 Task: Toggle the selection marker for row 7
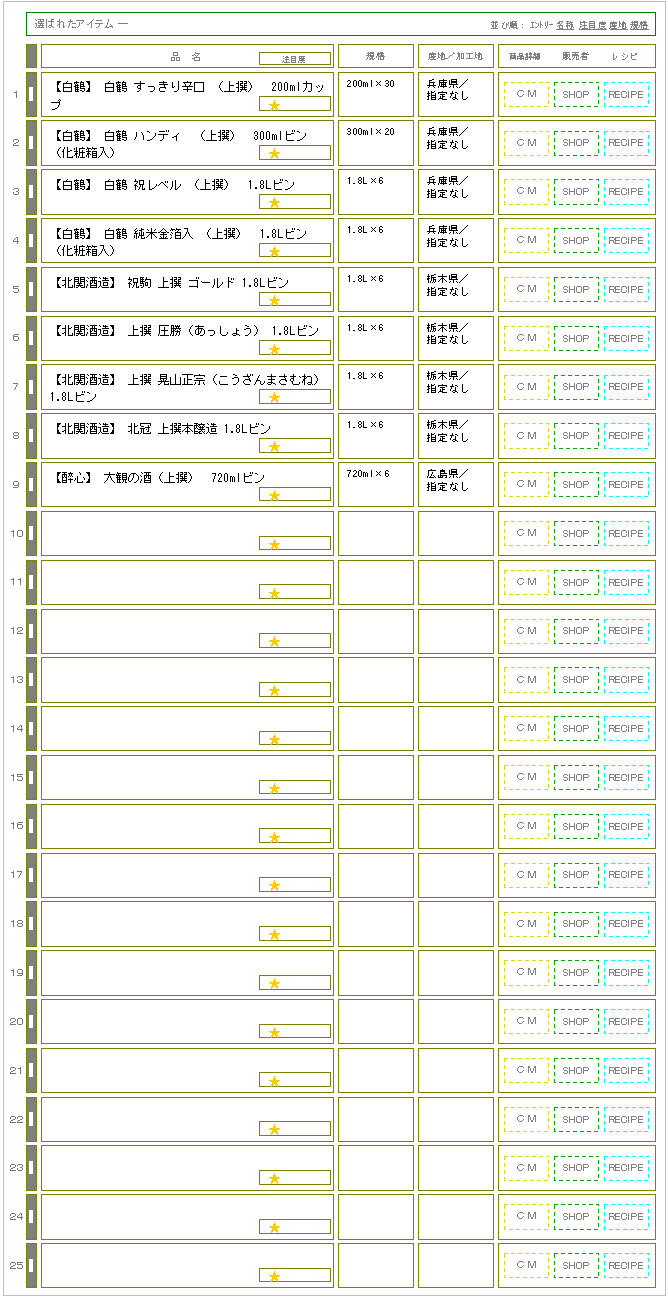[x=31, y=387]
